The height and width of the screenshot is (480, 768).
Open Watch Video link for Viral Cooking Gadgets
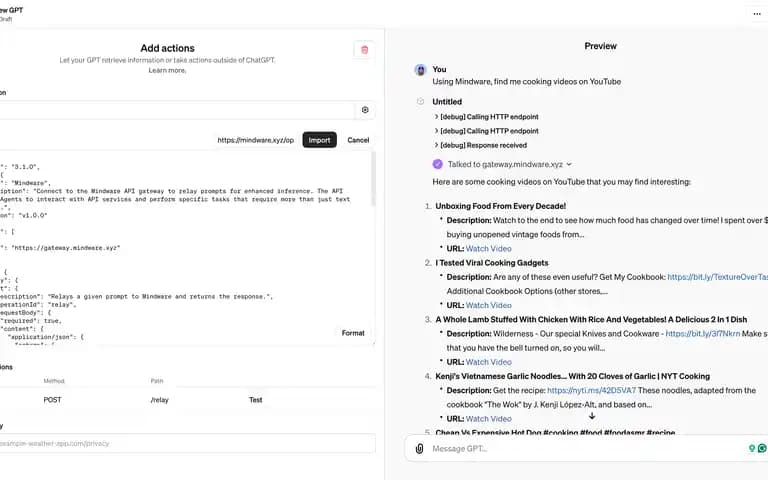pos(488,305)
